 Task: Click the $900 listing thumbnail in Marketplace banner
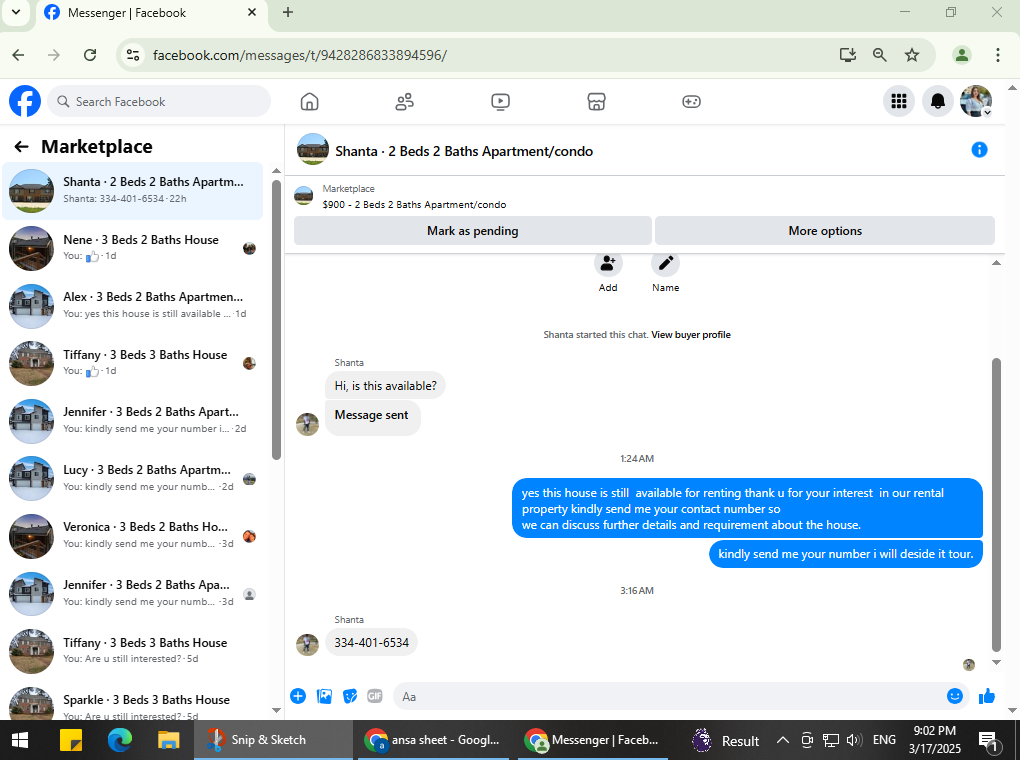[304, 195]
